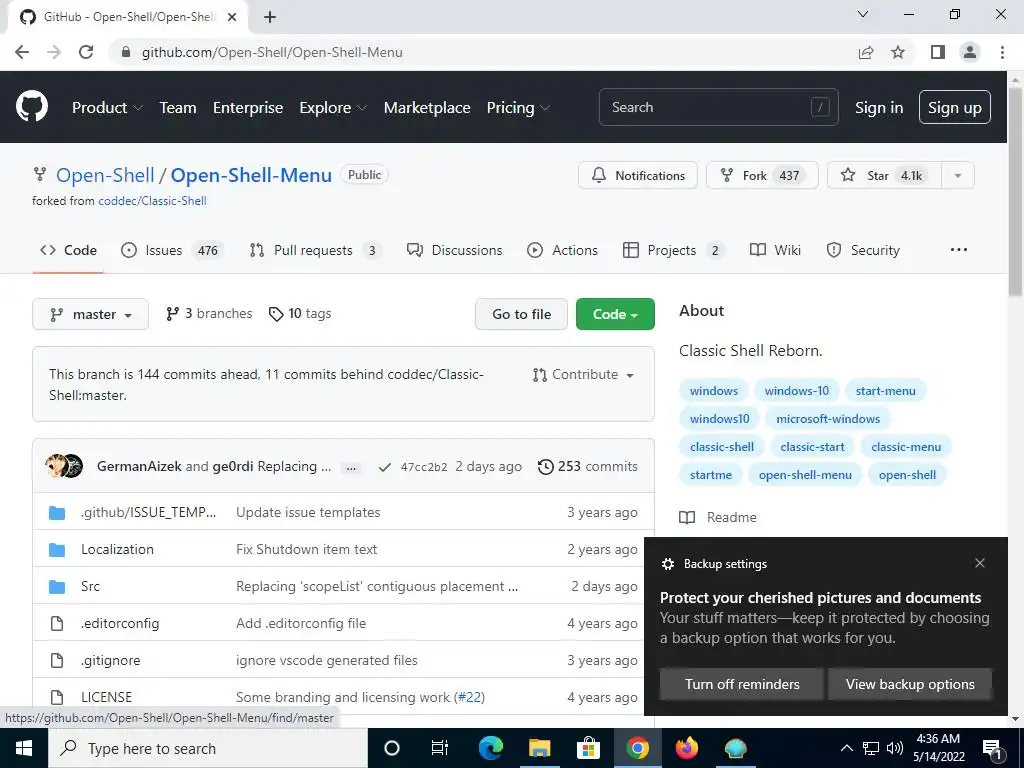The width and height of the screenshot is (1024, 768).
Task: Open the .editorconfig file
Action: point(120,623)
